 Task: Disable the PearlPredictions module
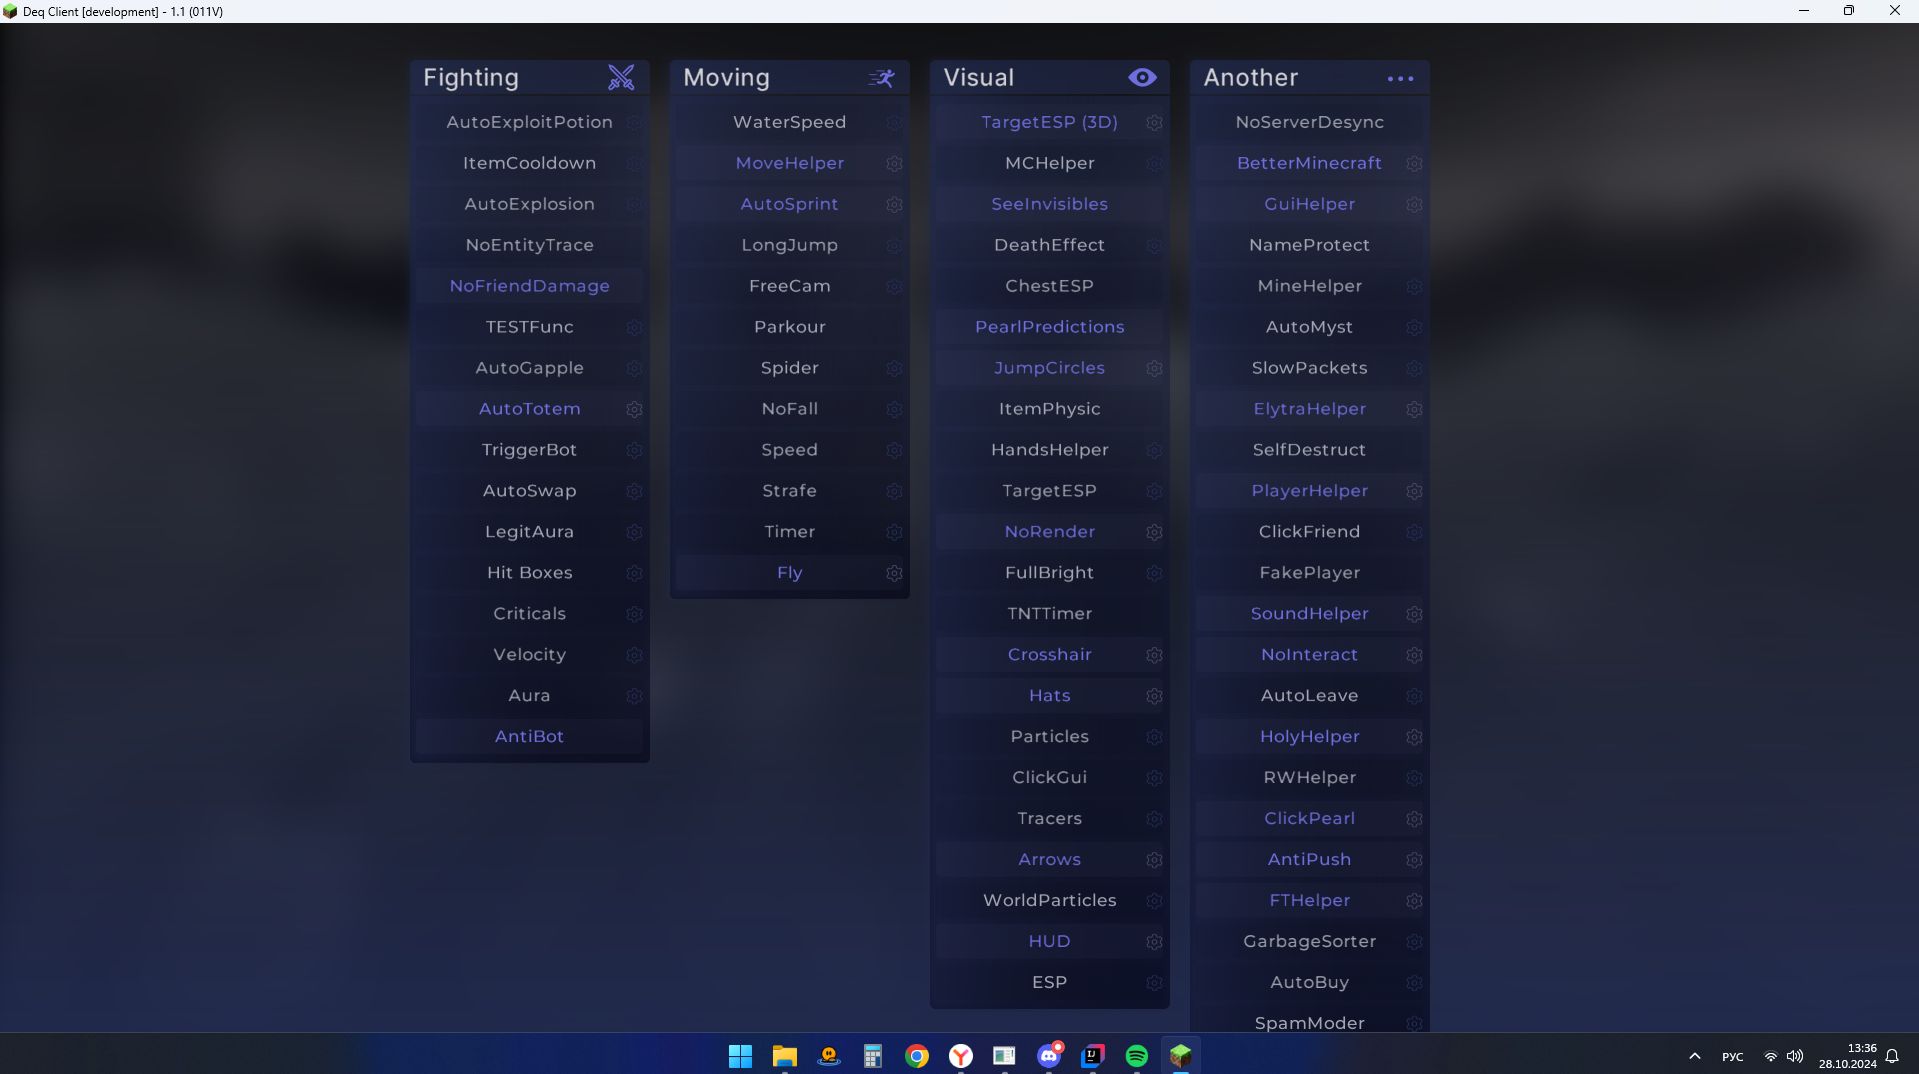(1049, 327)
